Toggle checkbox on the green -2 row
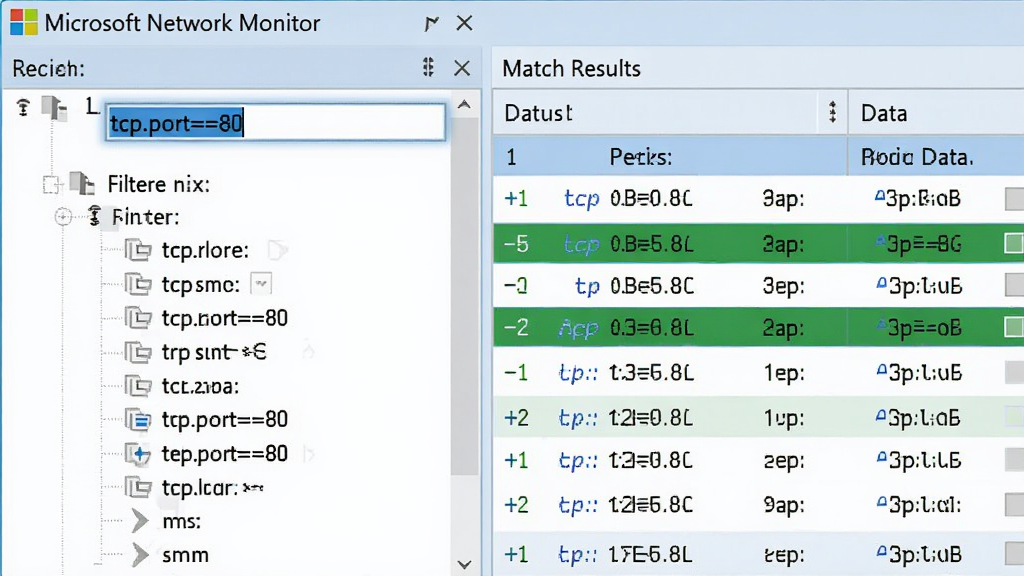 [x=1014, y=327]
